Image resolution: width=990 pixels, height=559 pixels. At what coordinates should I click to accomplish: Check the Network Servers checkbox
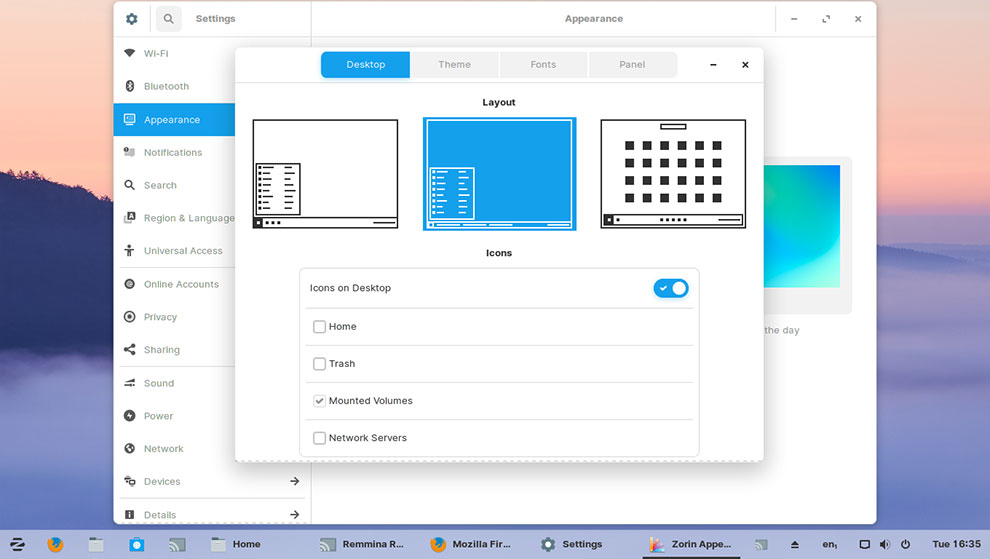(319, 438)
